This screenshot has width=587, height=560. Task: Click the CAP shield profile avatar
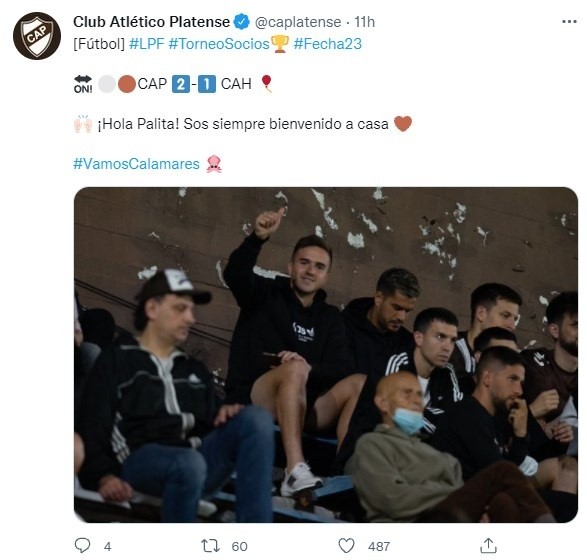[x=37, y=36]
